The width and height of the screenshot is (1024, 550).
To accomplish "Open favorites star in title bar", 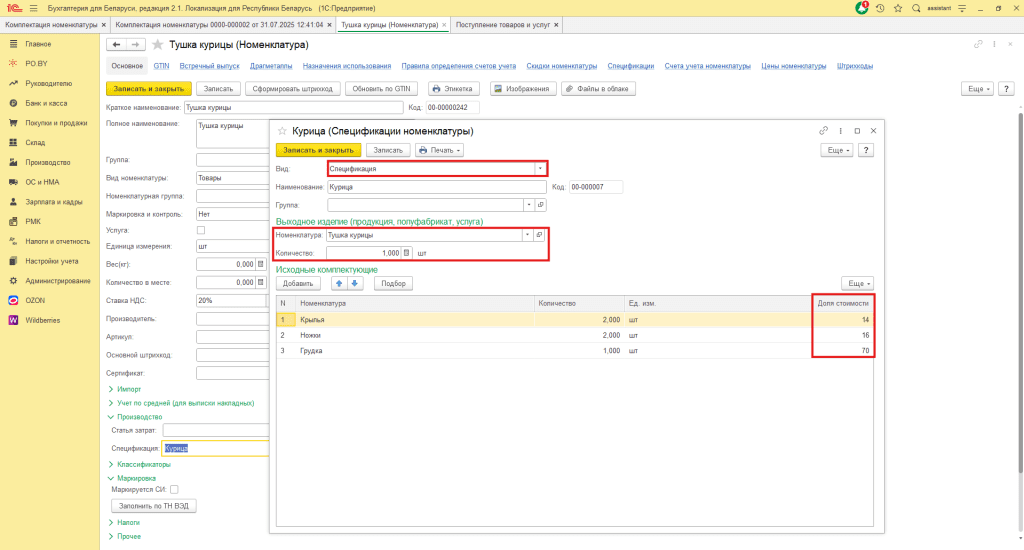I will [898, 8].
